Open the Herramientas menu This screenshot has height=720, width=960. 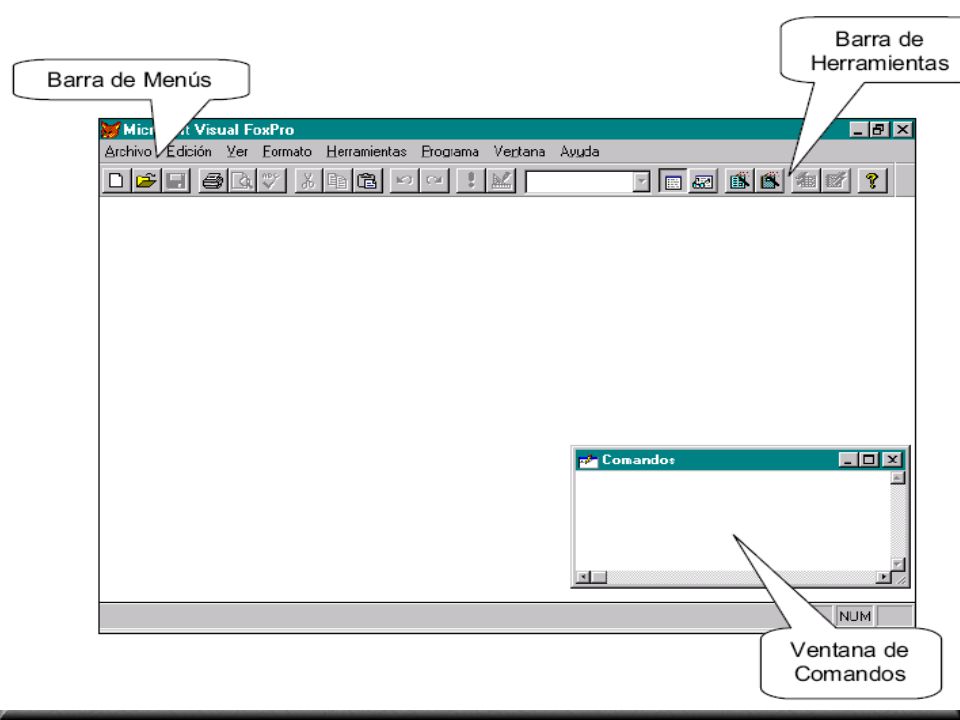click(366, 151)
